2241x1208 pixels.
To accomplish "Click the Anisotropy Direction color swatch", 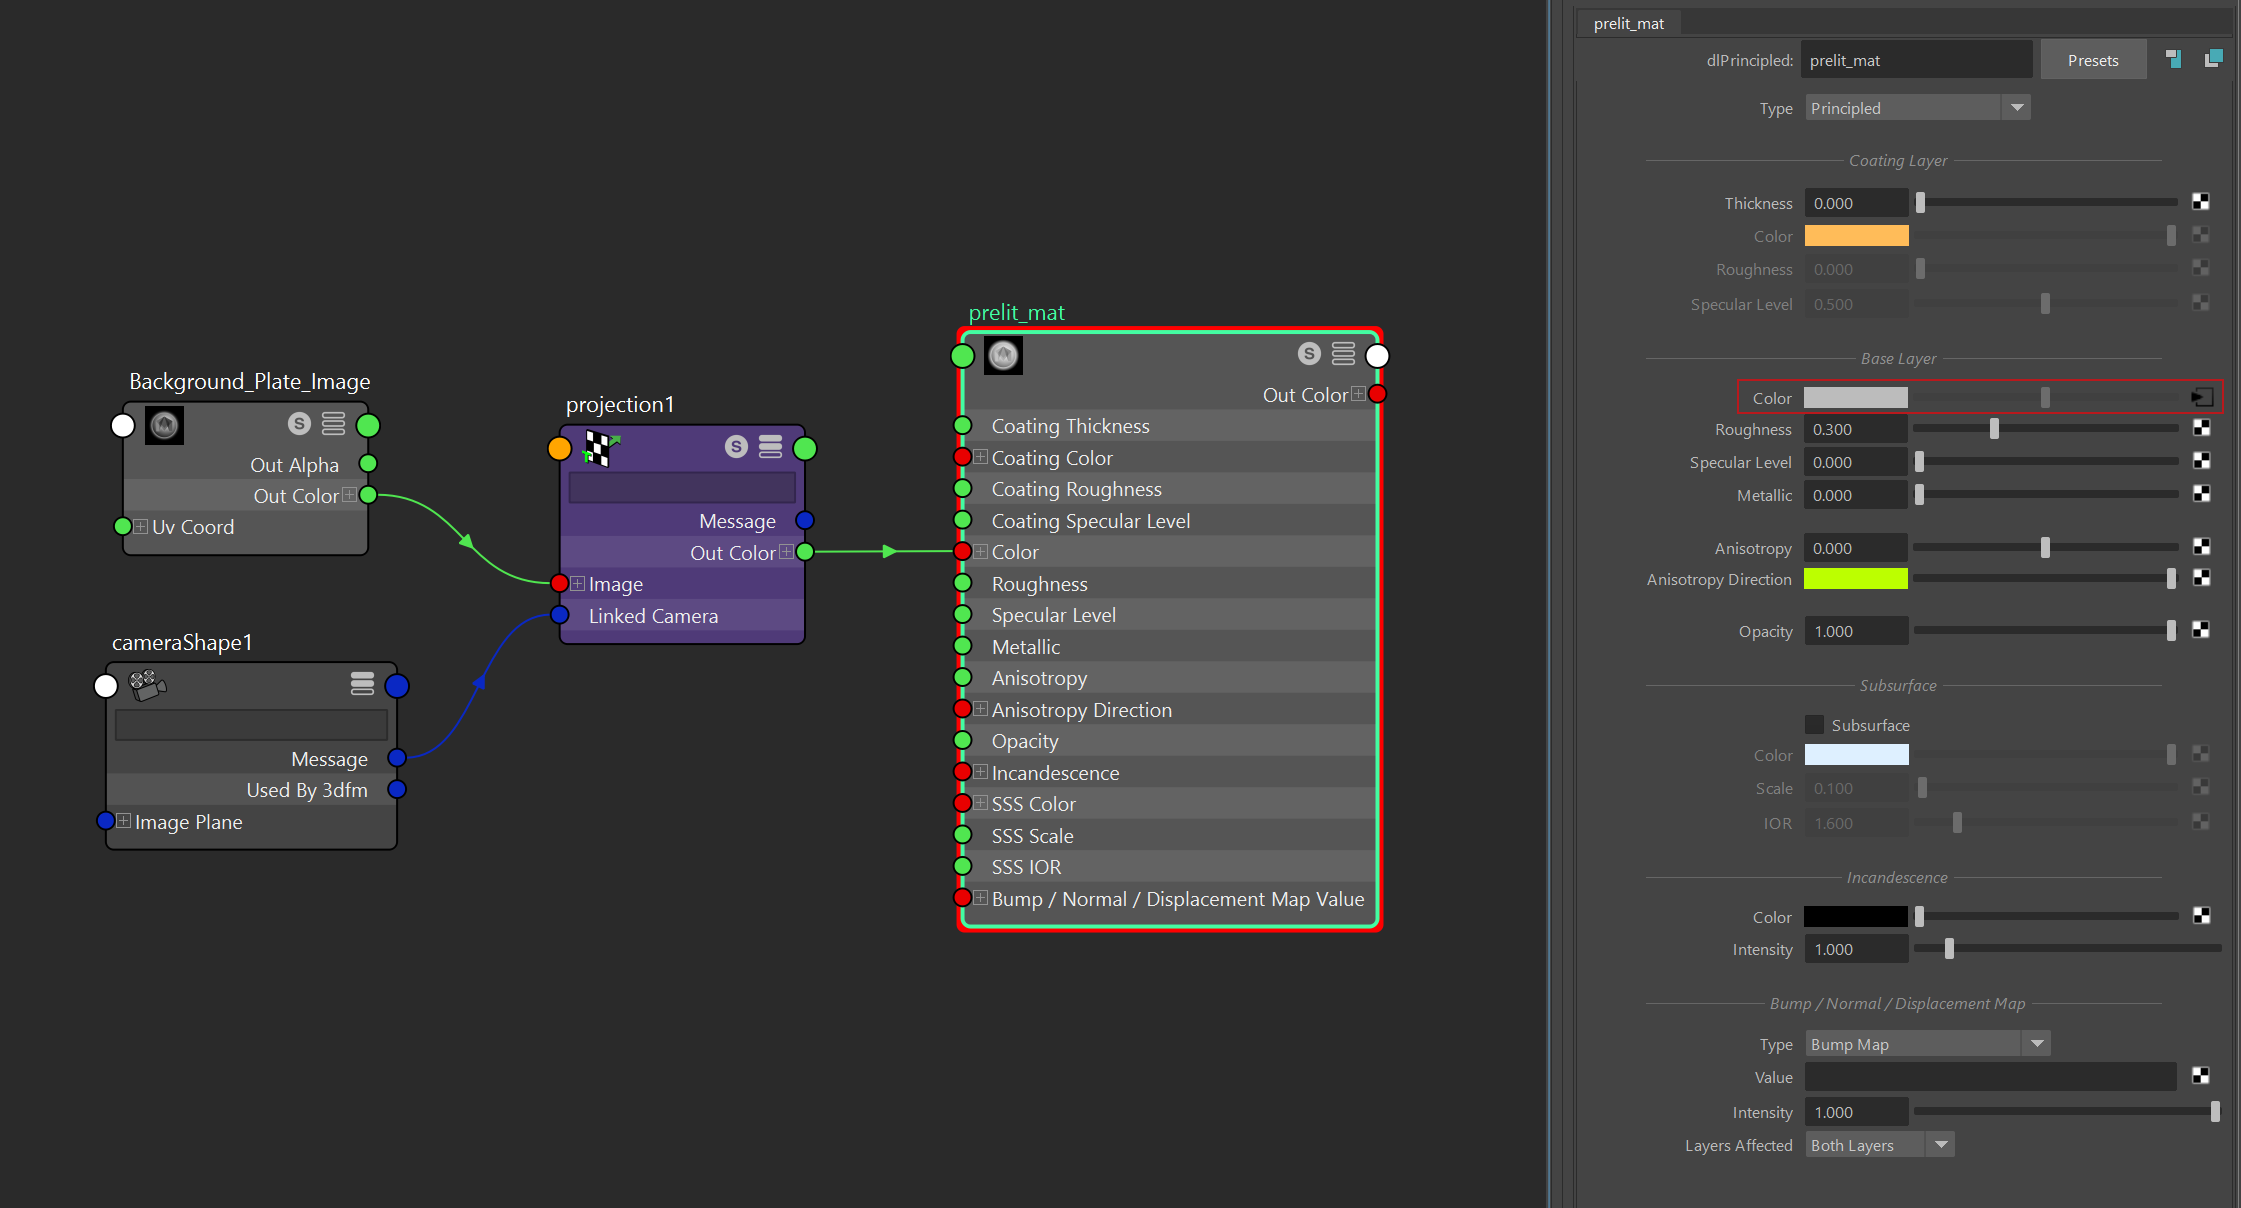I will (1855, 579).
